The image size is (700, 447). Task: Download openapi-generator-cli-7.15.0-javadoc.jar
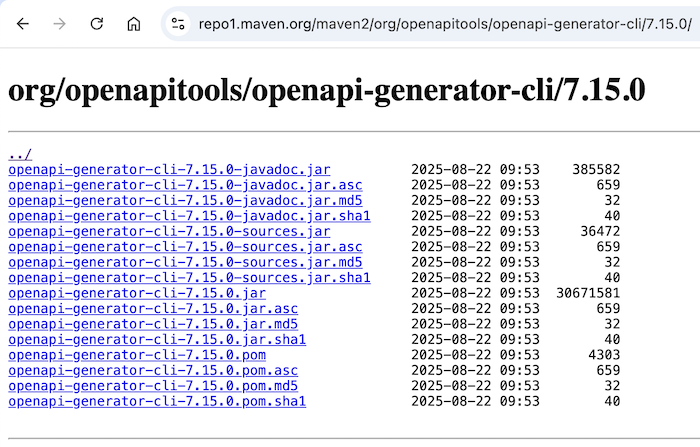pos(169,170)
